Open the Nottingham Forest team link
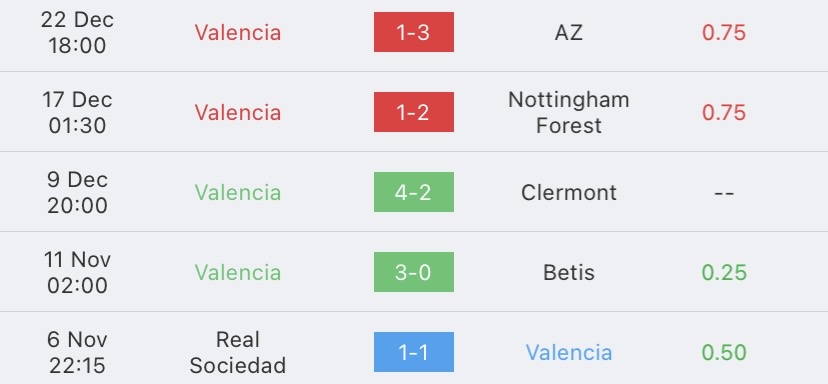 [x=569, y=113]
